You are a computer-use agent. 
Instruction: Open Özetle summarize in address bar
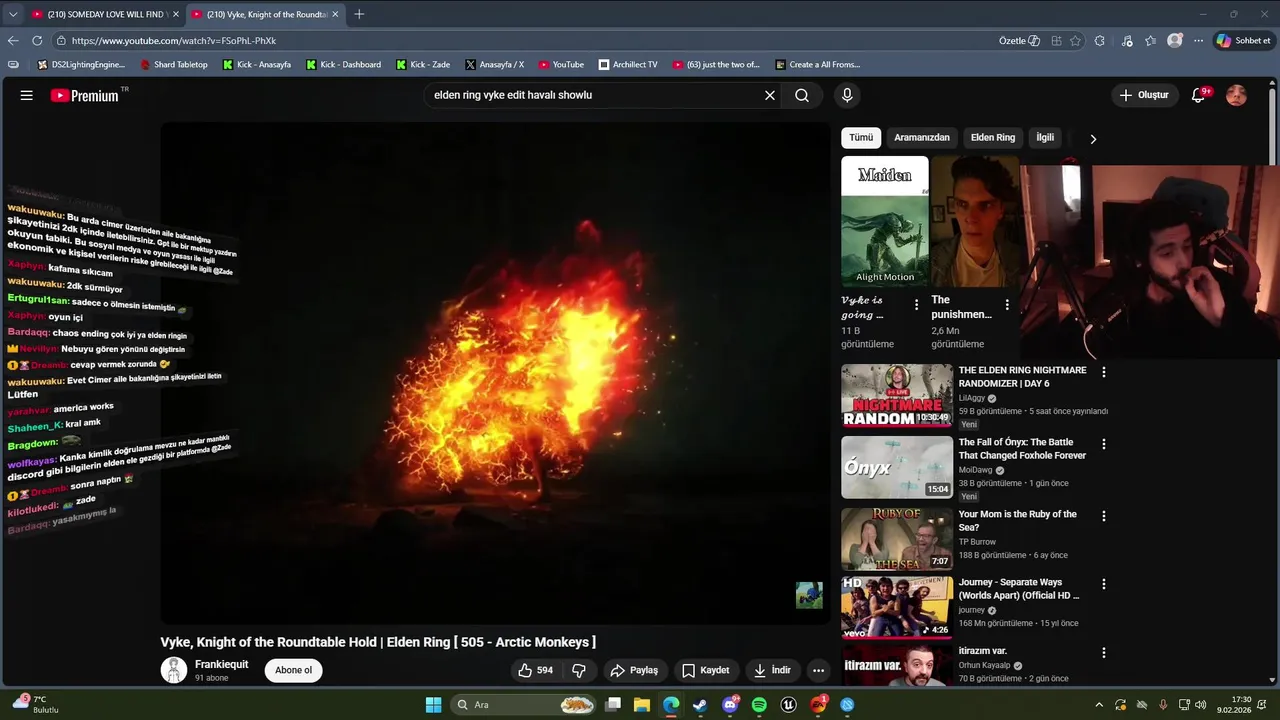(x=1019, y=41)
